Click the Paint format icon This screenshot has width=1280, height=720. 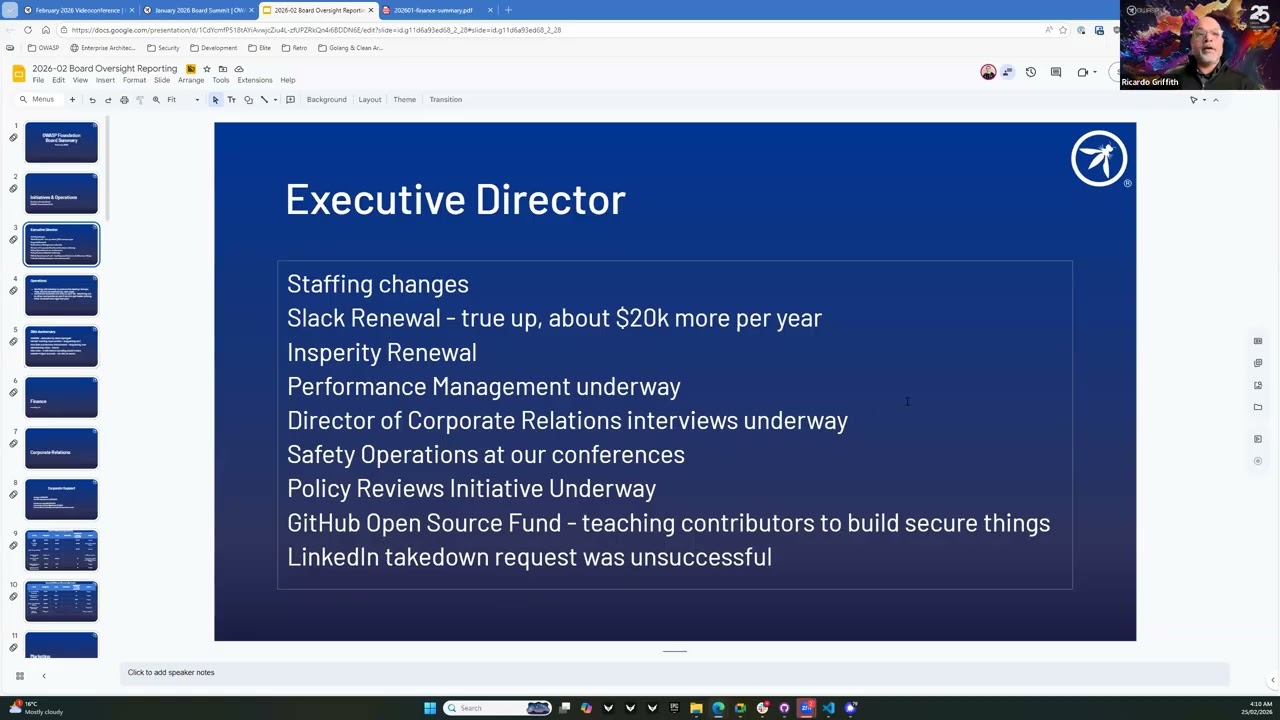coord(140,100)
